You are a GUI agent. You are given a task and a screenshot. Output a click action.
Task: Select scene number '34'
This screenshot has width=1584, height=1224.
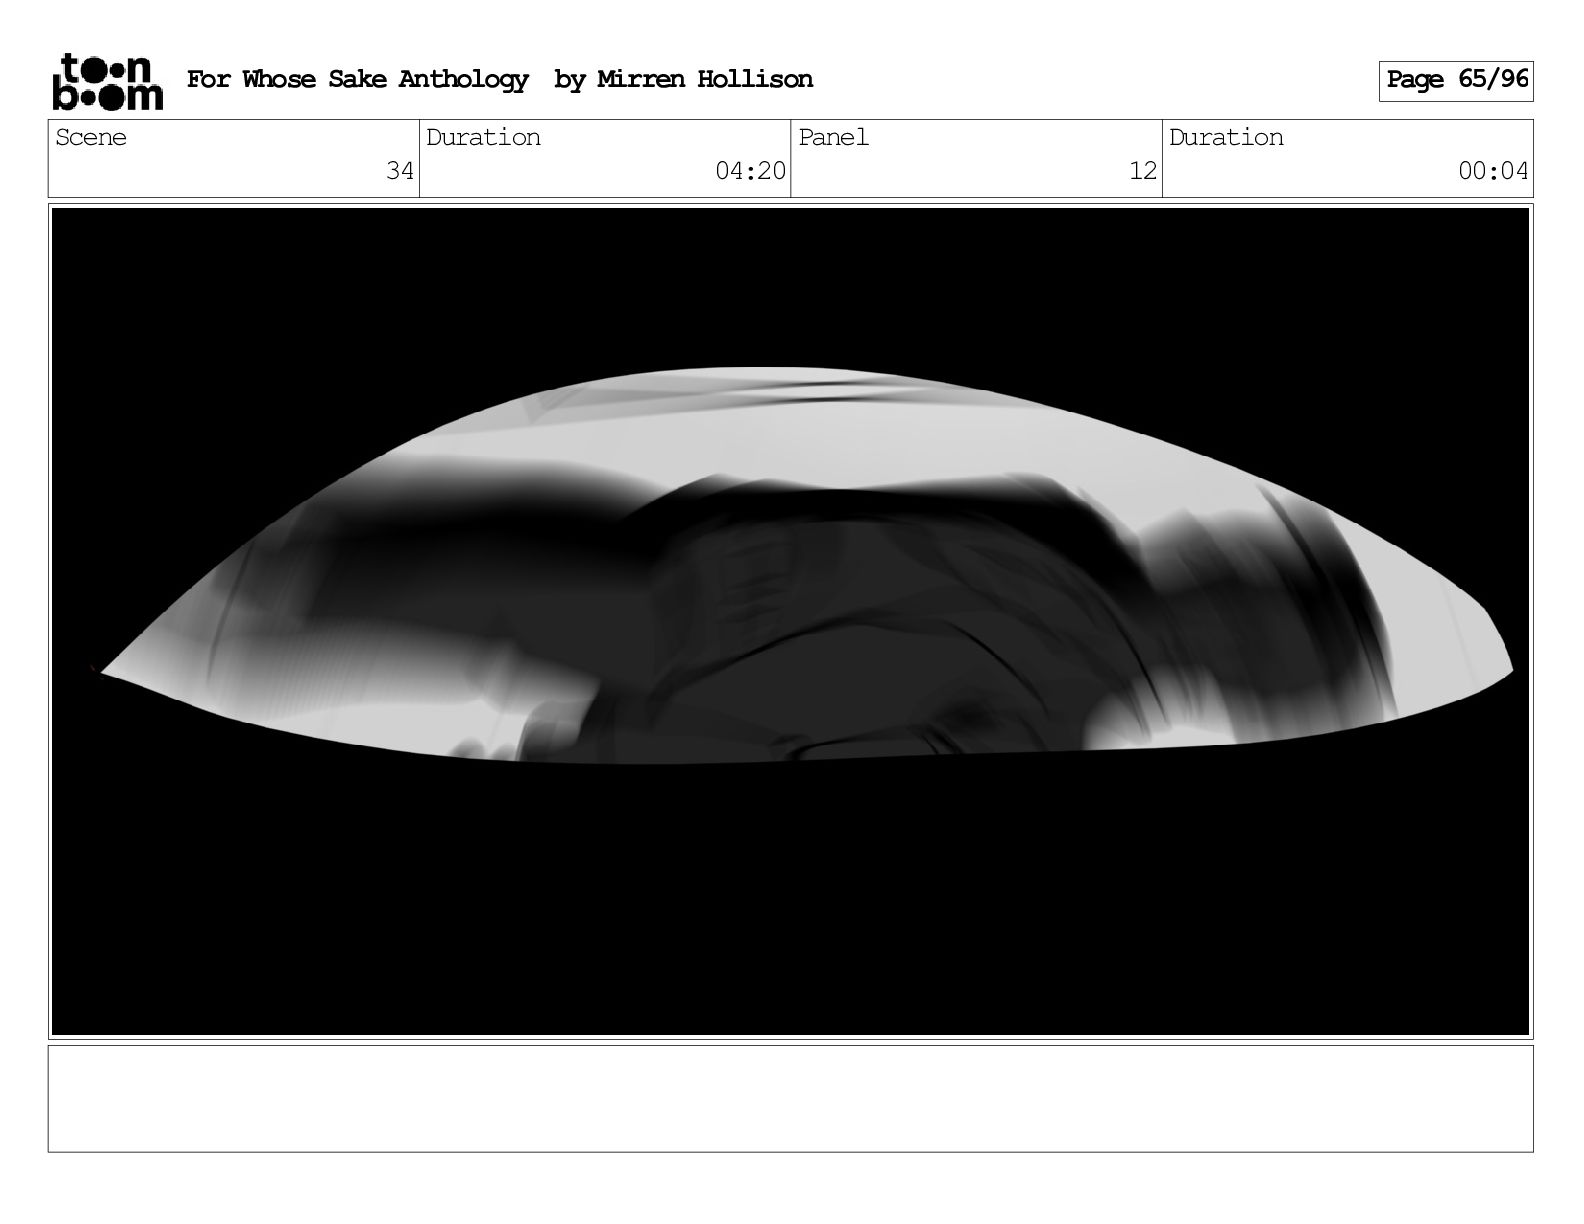click(400, 171)
